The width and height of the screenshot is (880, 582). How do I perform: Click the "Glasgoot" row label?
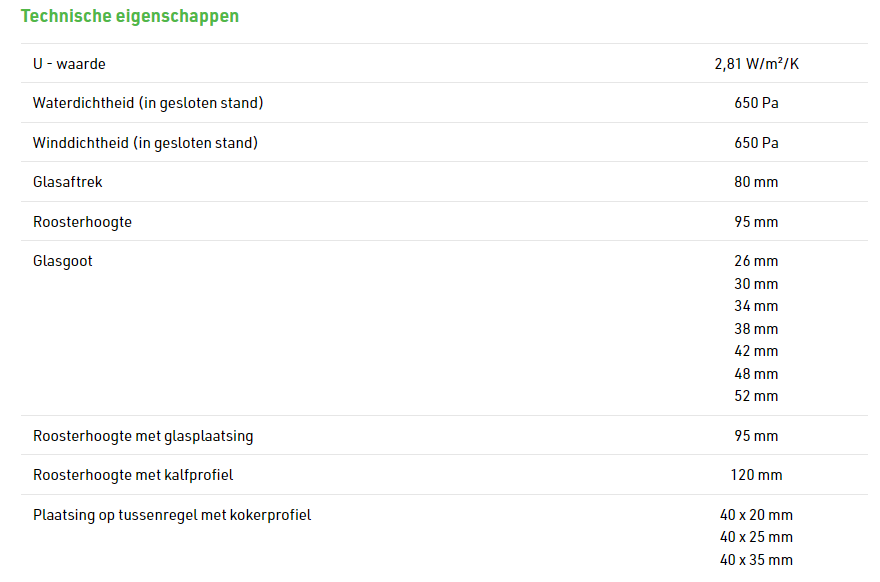click(63, 261)
